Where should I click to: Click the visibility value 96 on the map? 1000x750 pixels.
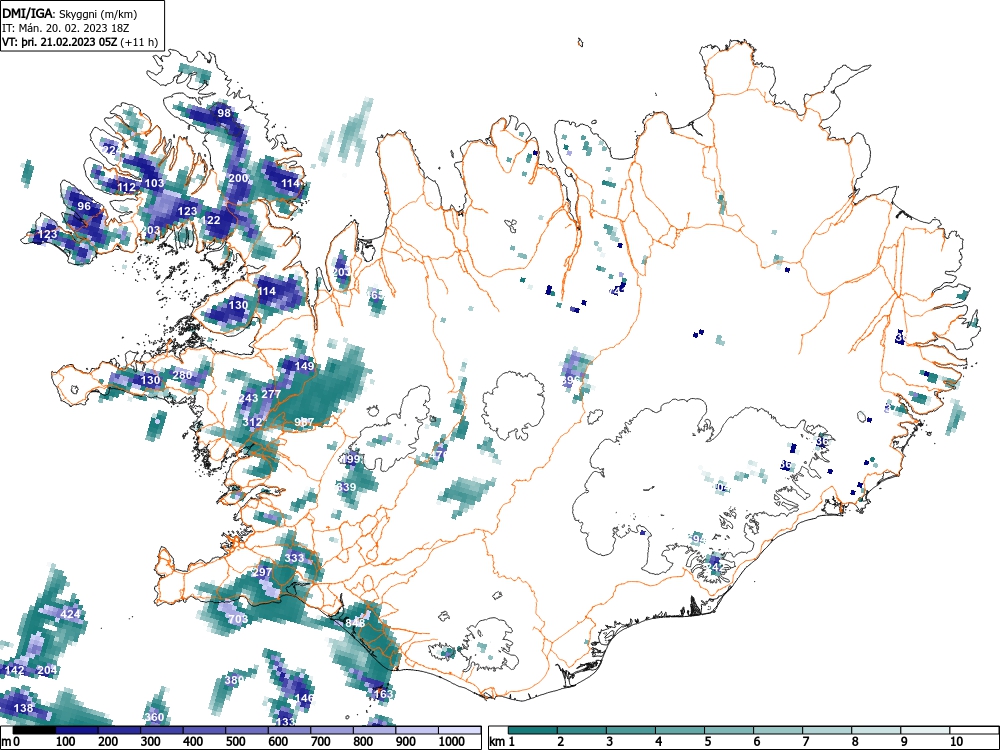tap(84, 206)
